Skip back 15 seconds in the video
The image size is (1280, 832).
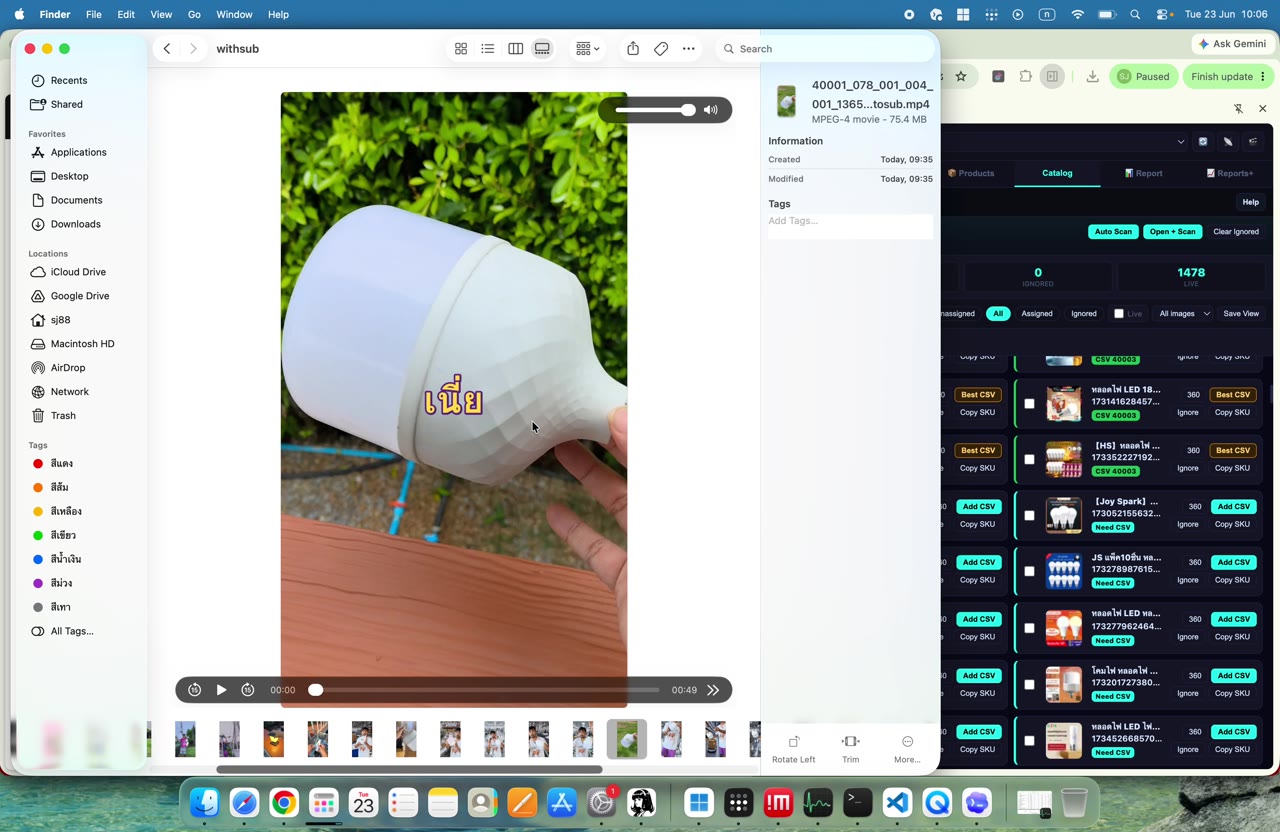pos(195,690)
